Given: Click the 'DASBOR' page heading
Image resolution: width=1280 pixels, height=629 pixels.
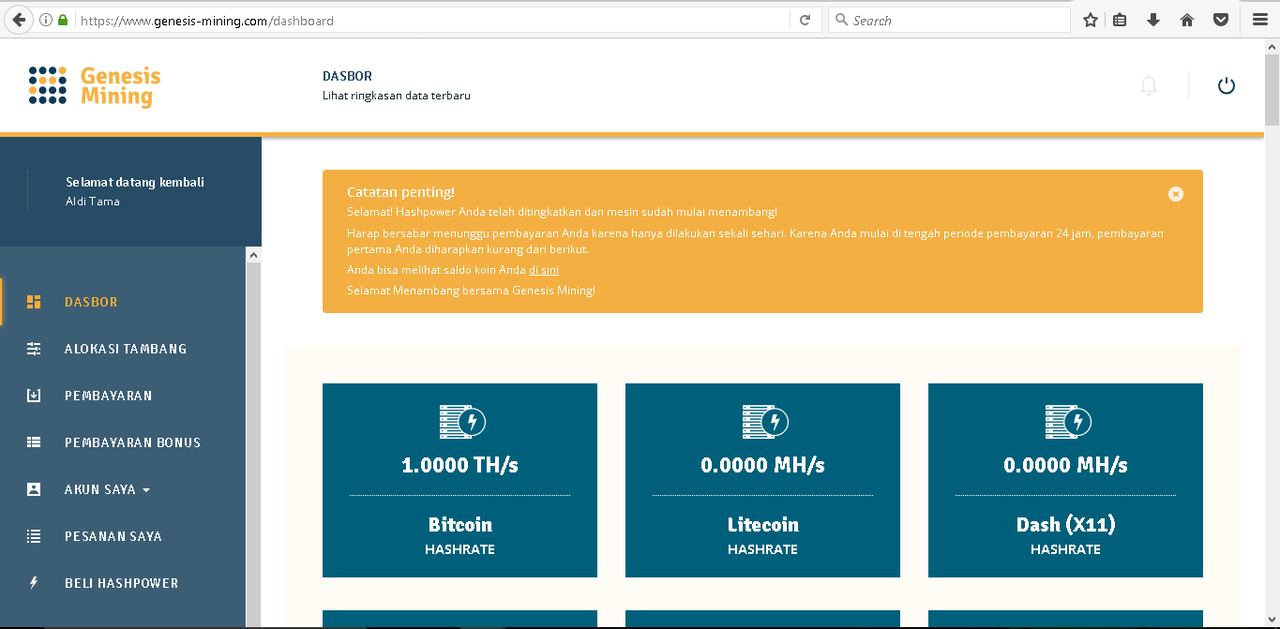Looking at the screenshot, I should click(x=347, y=76).
